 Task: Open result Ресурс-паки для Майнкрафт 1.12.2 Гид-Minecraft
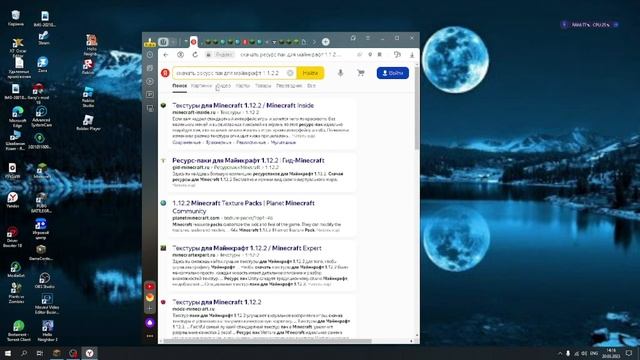tap(248, 160)
